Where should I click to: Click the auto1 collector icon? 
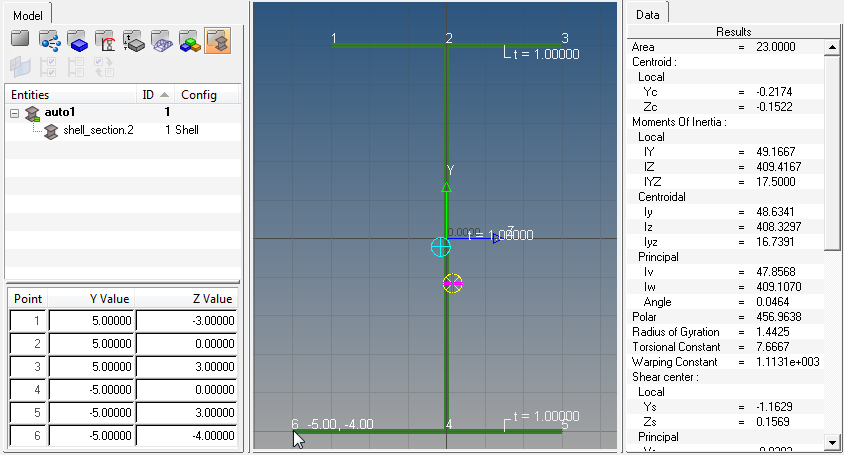pos(32,113)
